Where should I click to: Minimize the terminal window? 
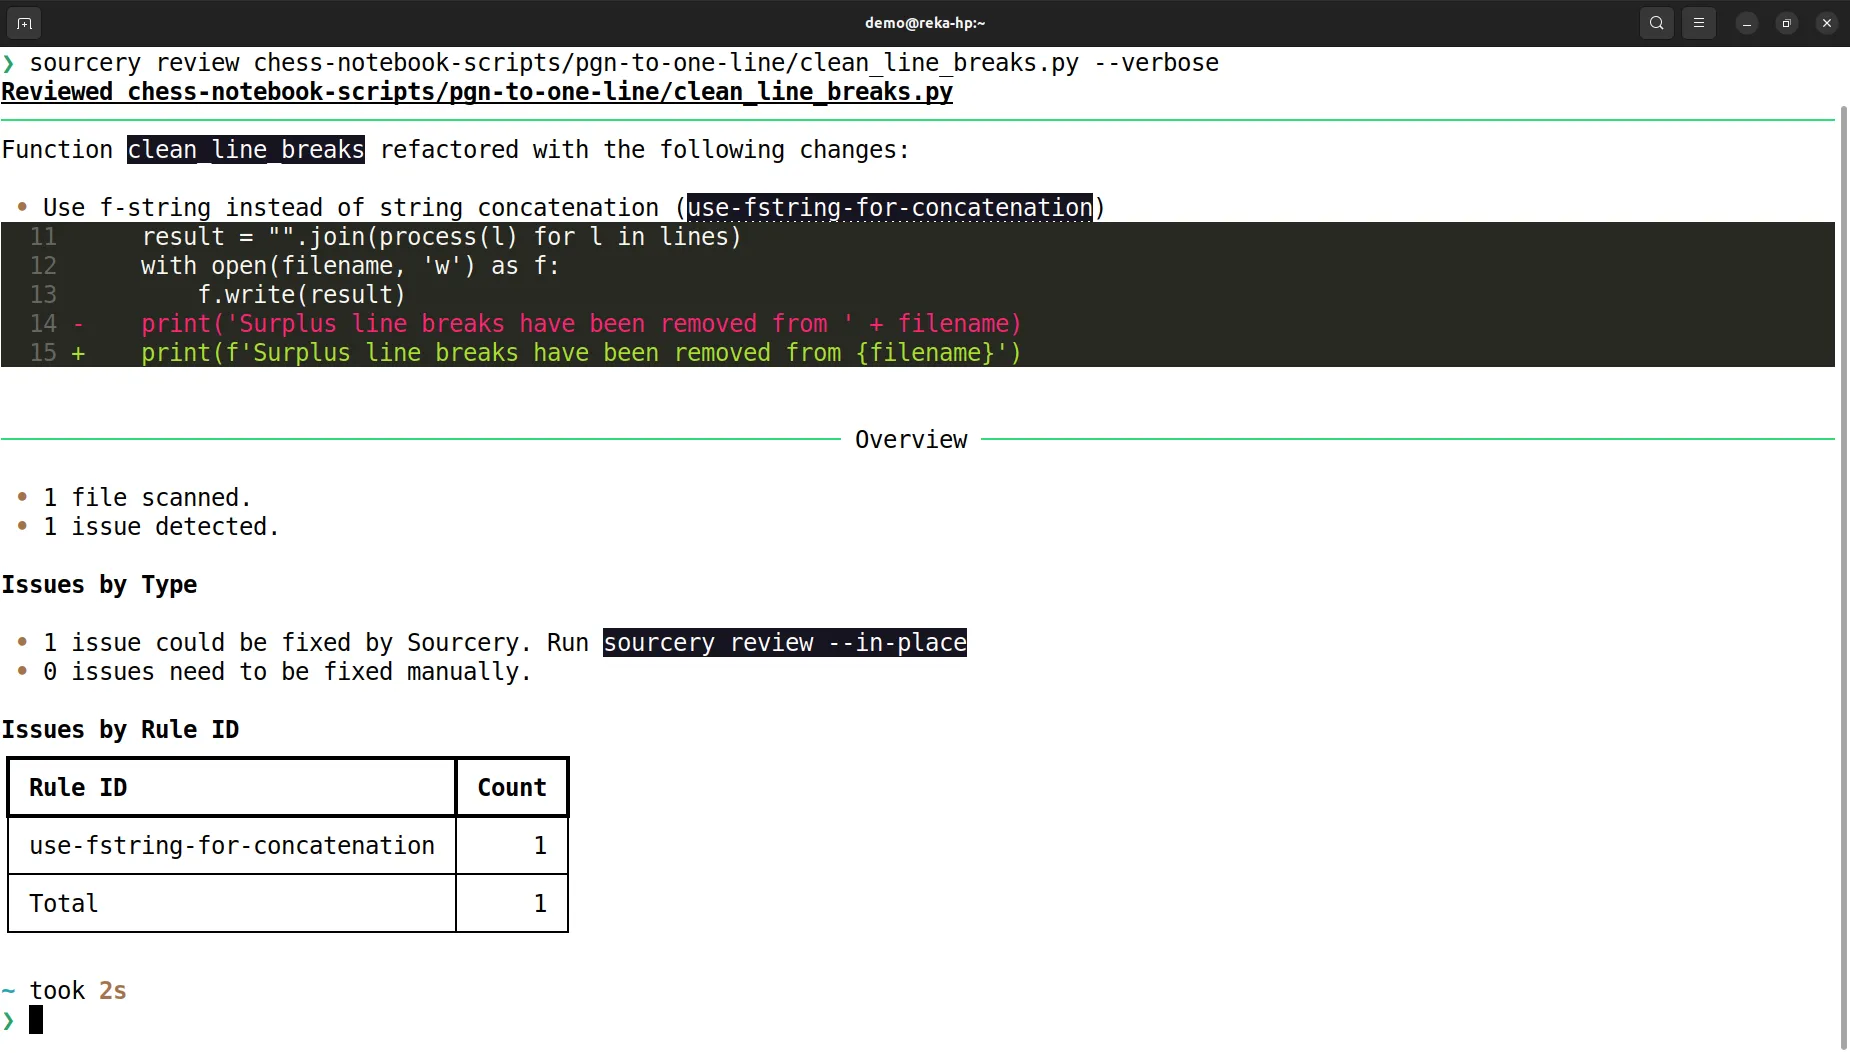pos(1744,22)
